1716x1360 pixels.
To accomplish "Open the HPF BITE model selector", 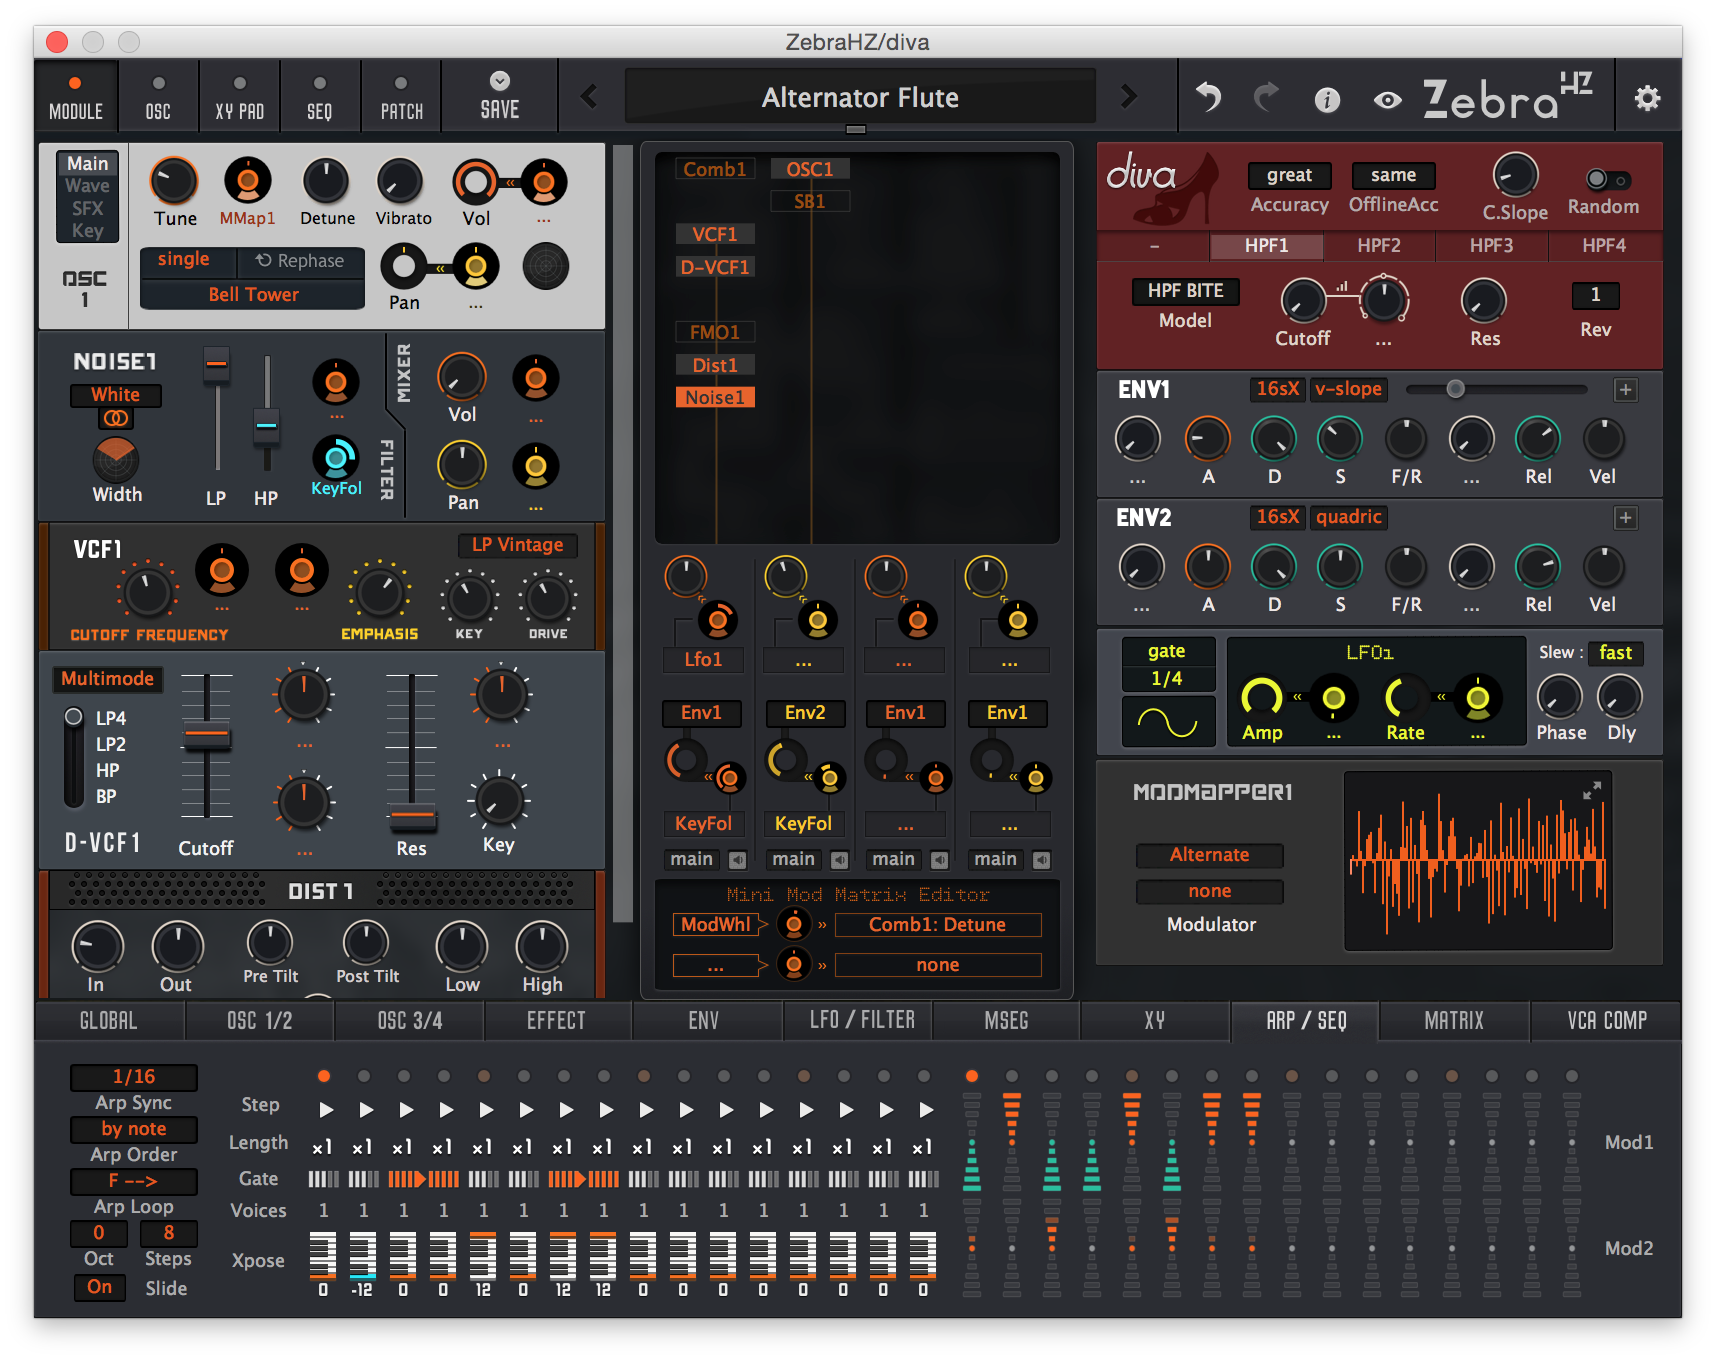I will click(x=1186, y=291).
